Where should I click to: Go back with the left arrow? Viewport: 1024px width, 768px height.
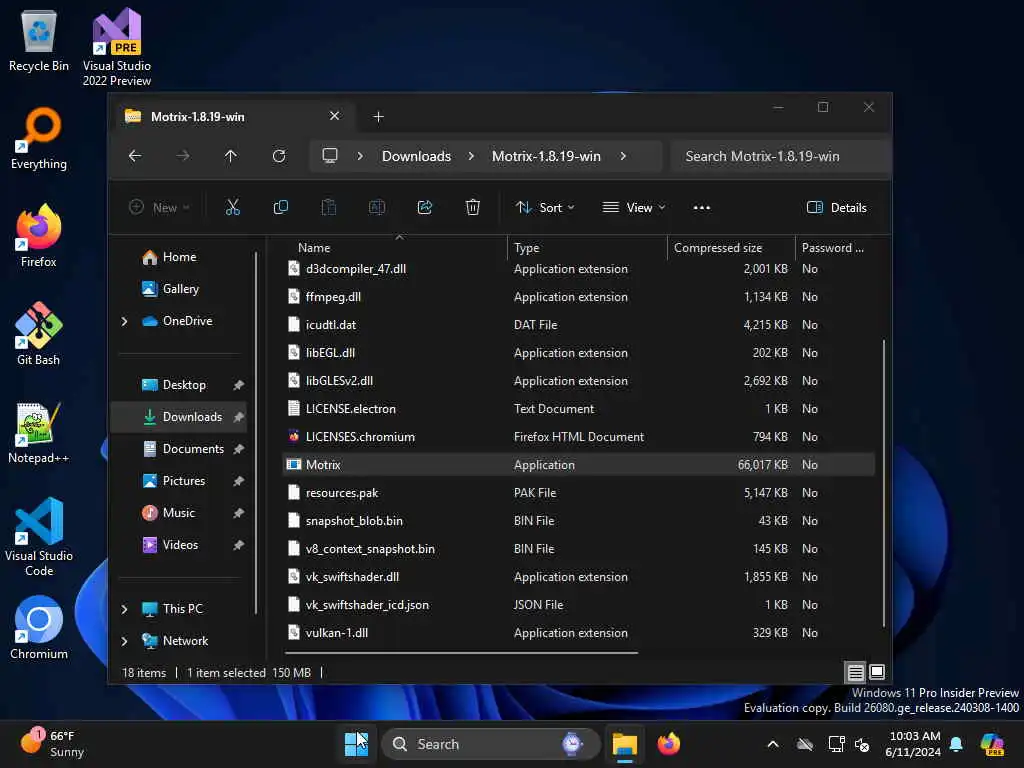(x=135, y=156)
